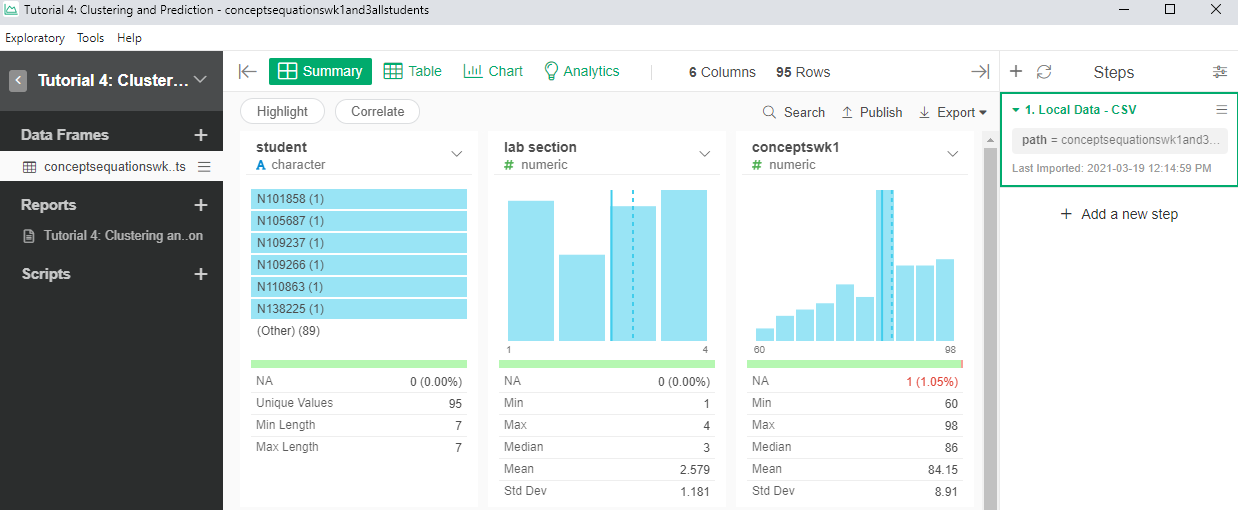Viewport: 1238px width, 510px height.
Task: Expand the student column dropdown
Action: (x=457, y=154)
